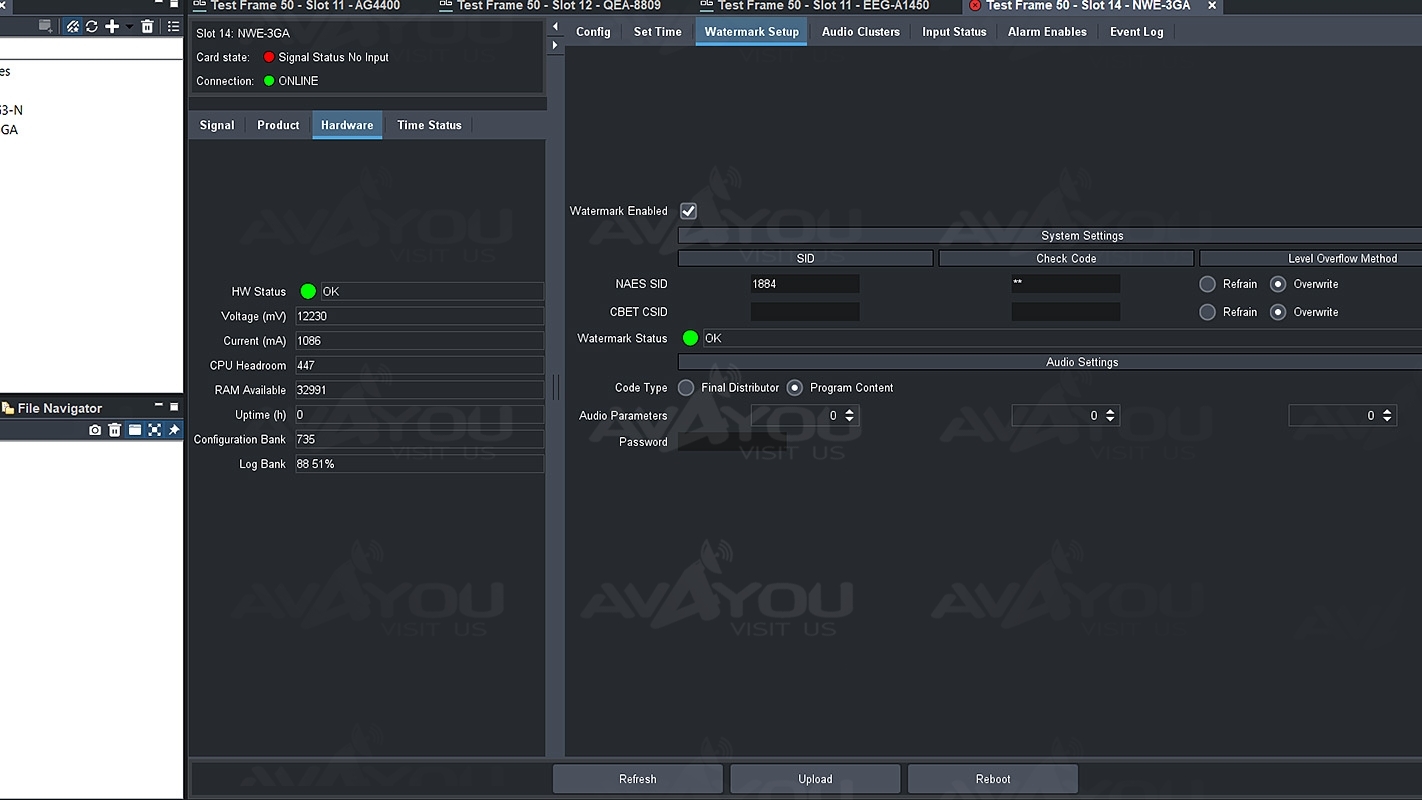The height and width of the screenshot is (800, 1422).
Task: Click the trash icon in File Navigator toolbar
Action: [115, 430]
